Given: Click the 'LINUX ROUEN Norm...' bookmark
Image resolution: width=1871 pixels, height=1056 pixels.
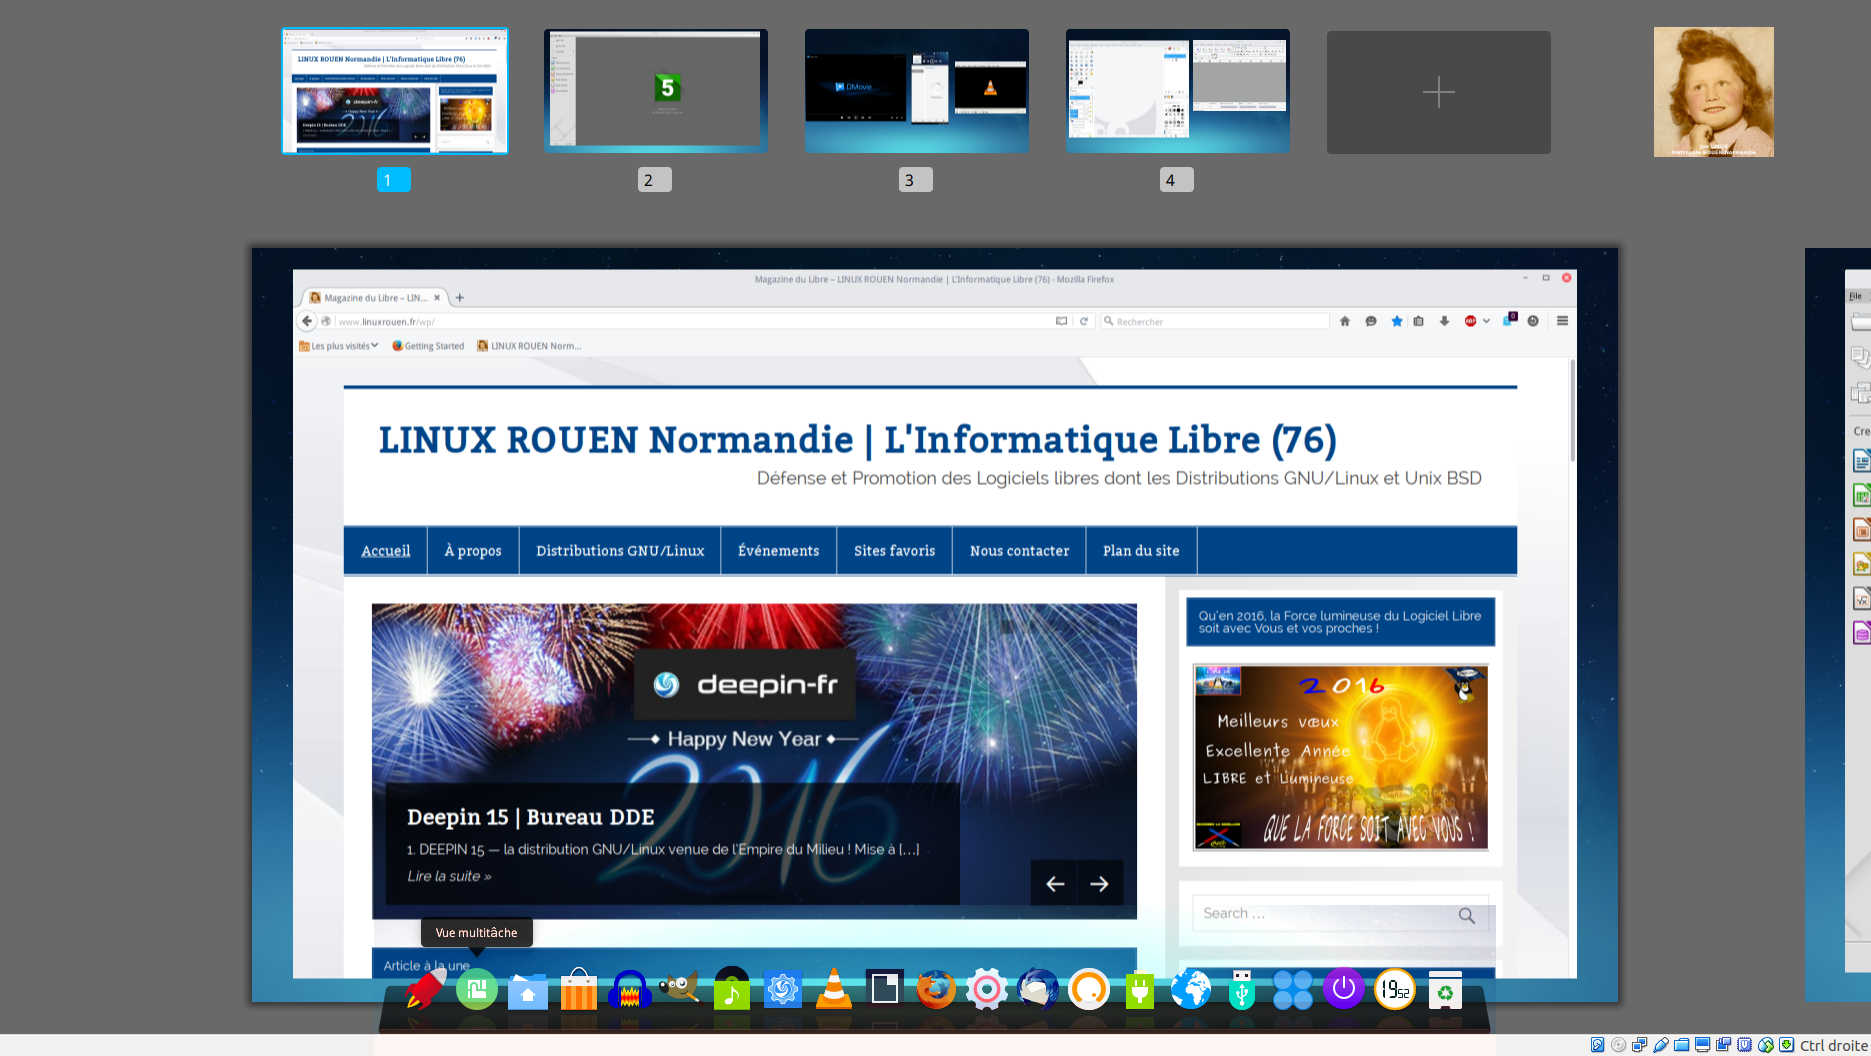Looking at the screenshot, I should (529, 346).
